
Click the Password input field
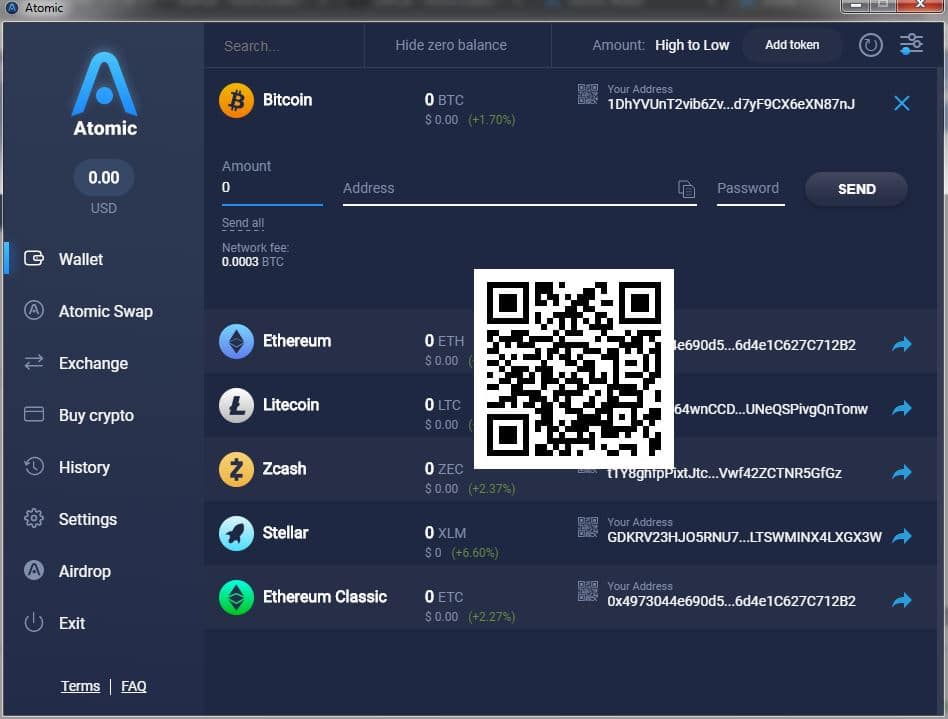point(750,189)
